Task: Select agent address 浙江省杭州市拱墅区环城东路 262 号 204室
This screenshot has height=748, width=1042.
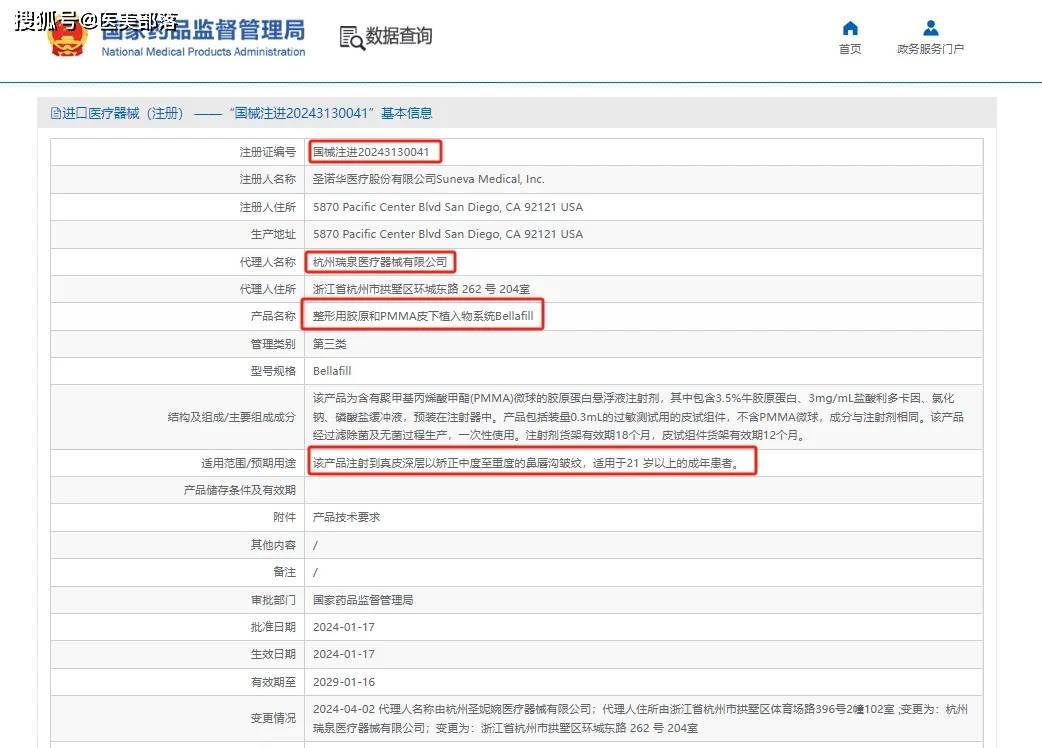Action: pos(421,289)
